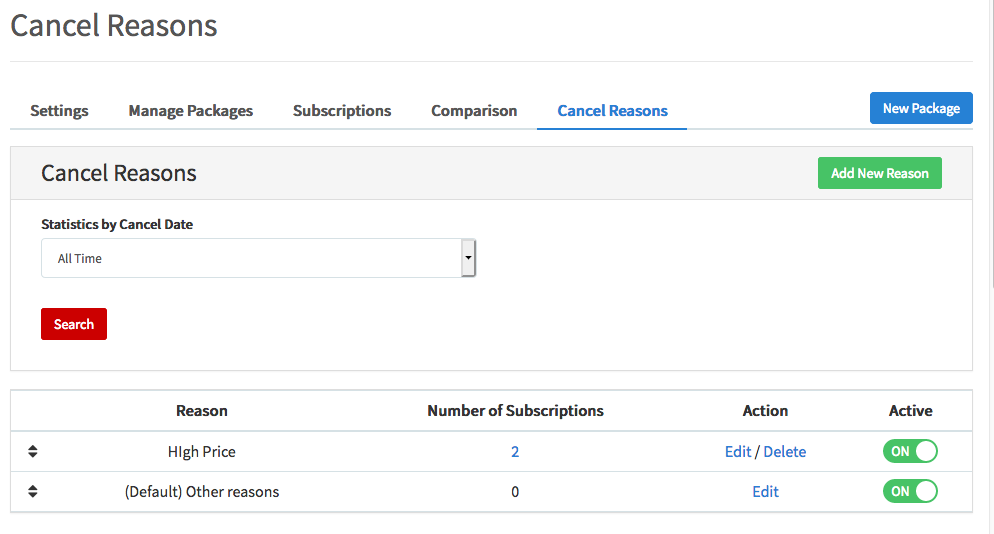Click the Cancel Reasons tab
This screenshot has height=534, width=994.
point(612,111)
